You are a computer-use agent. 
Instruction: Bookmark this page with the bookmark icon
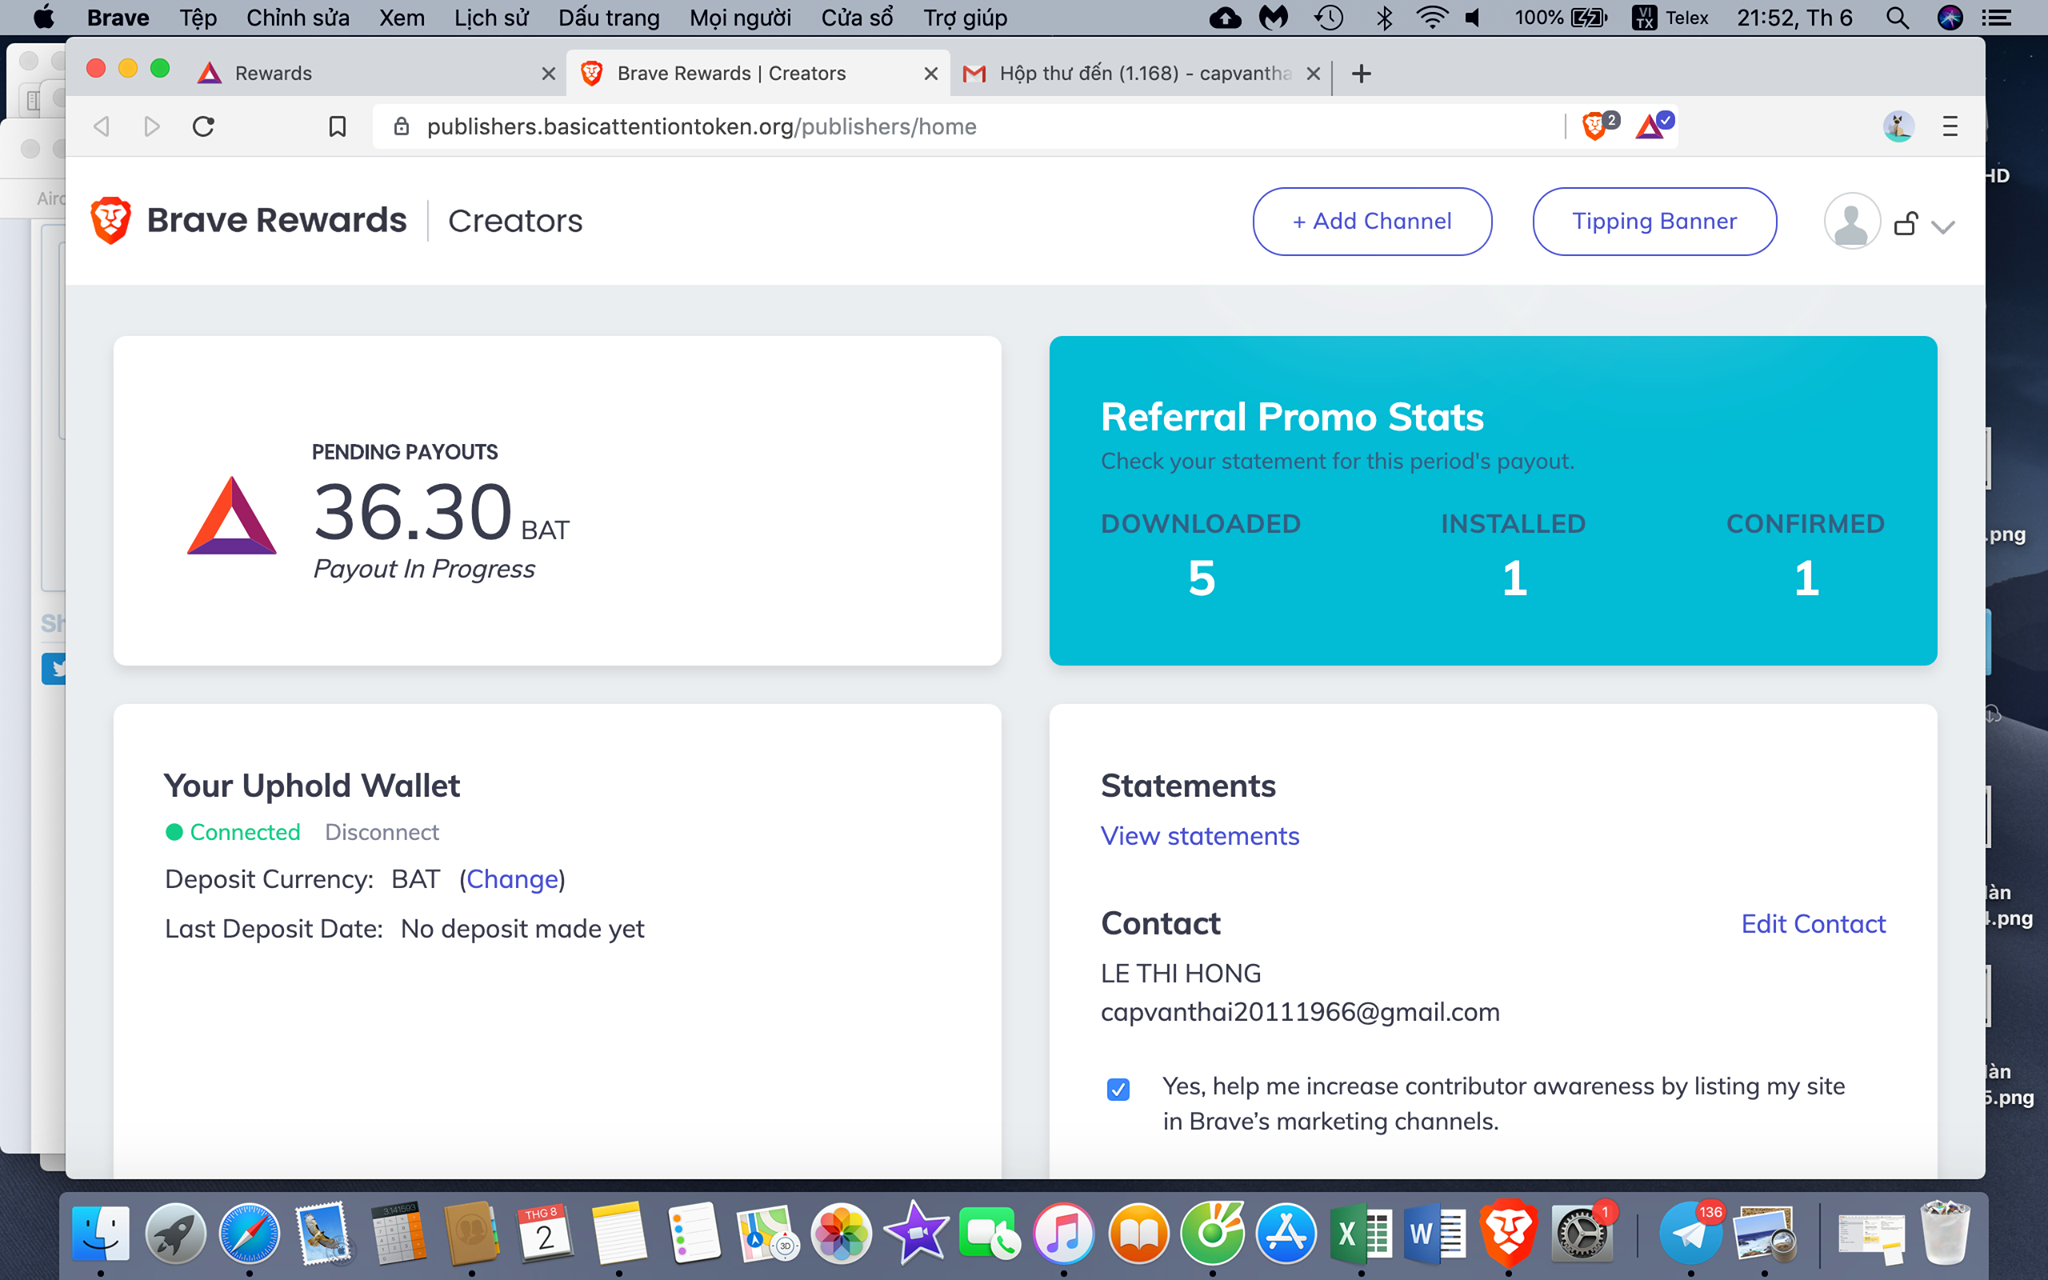pyautogui.click(x=337, y=127)
